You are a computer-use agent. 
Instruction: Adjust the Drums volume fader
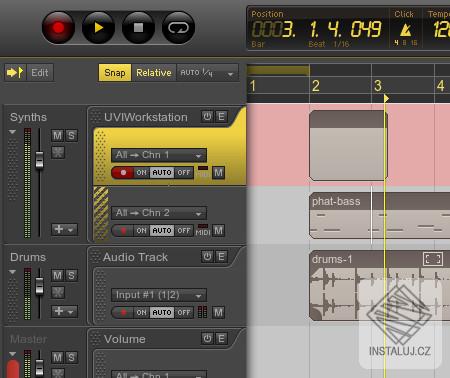point(39,286)
